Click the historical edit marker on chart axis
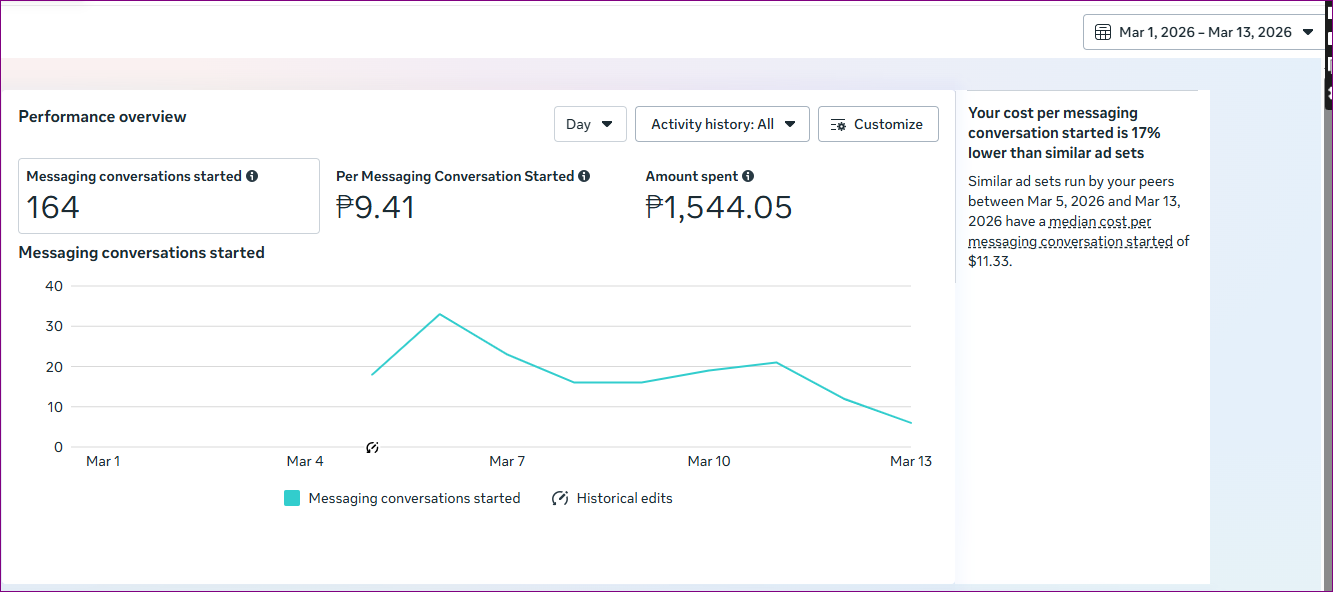Image resolution: width=1333 pixels, height=592 pixels. coord(372,447)
